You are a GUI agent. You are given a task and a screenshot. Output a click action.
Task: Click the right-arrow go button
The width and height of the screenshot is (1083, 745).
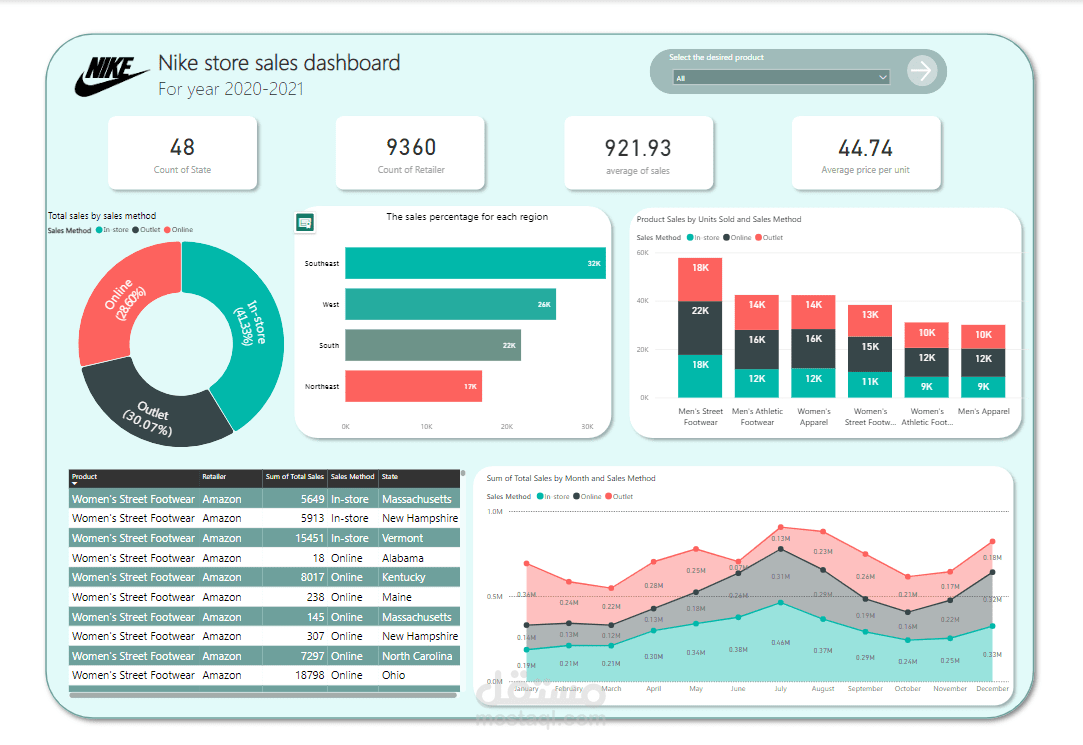pyautogui.click(x=921, y=70)
